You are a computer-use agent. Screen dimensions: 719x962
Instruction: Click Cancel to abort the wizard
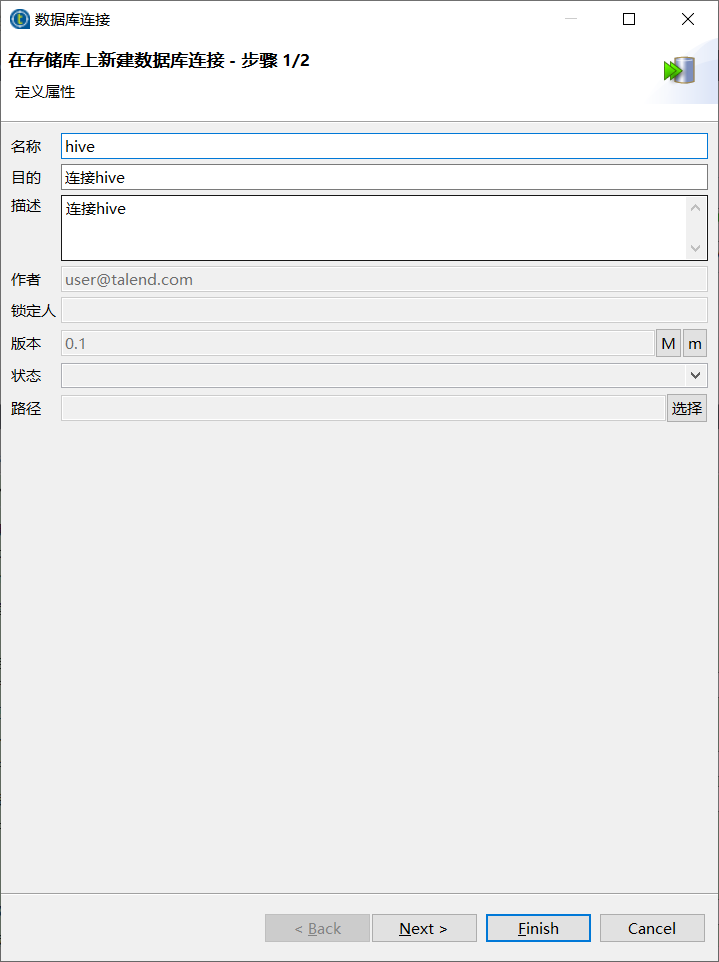pos(652,928)
